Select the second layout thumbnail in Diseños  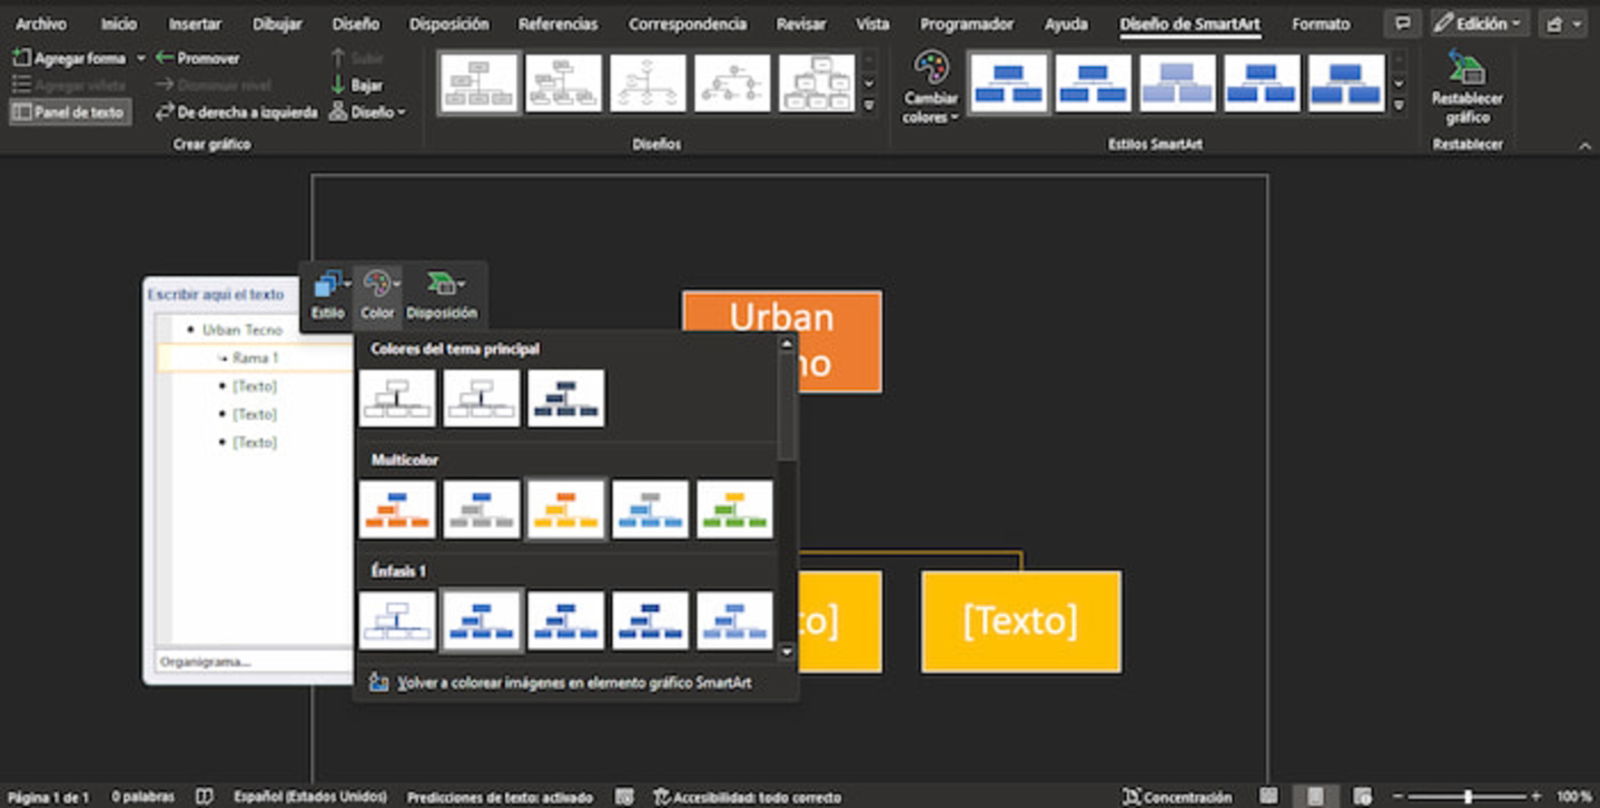(564, 83)
